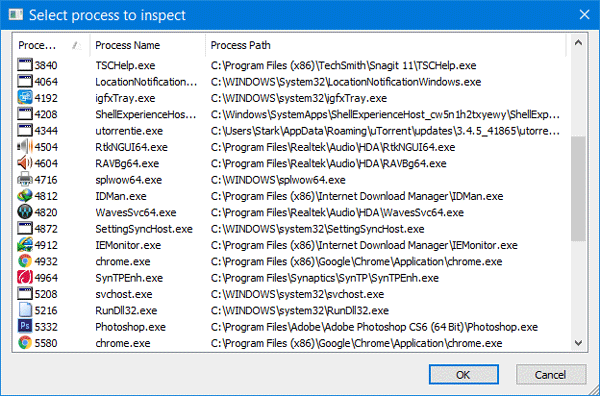Viewport: 600px width, 396px height.
Task: Select the IDMan.exe globe icon
Action: [x=25, y=196]
